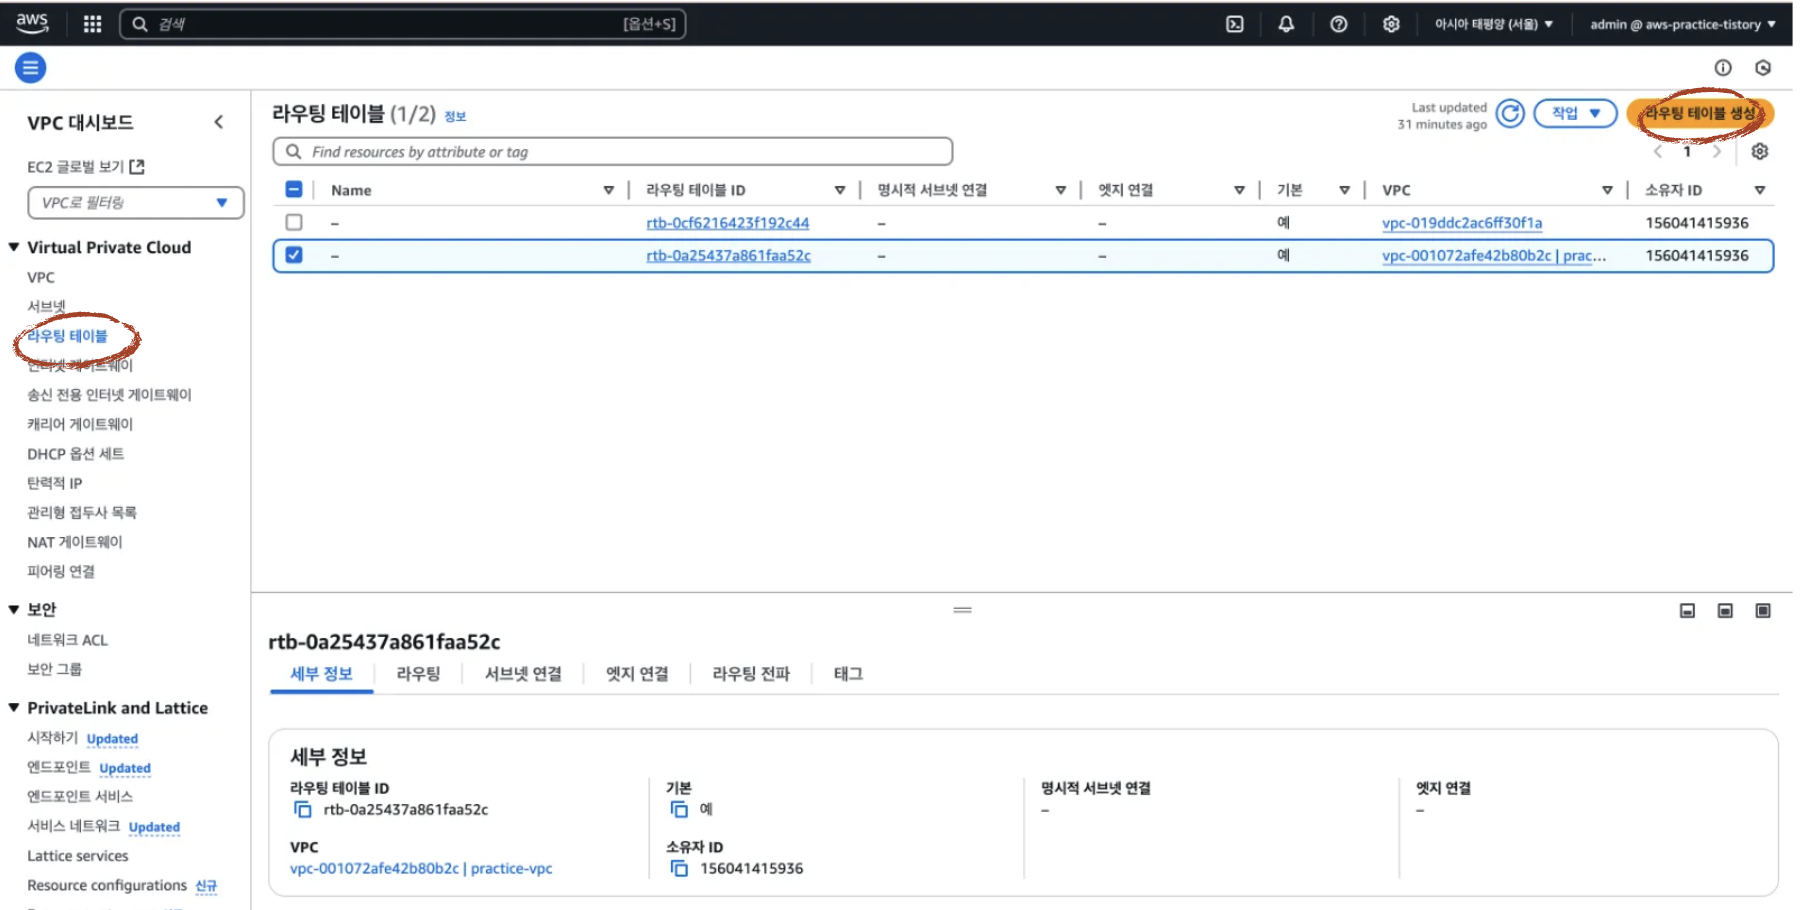Viewport: 1802px width, 910px height.
Task: Open the region selector 아시아 태평양 (서울)
Action: click(x=1493, y=24)
